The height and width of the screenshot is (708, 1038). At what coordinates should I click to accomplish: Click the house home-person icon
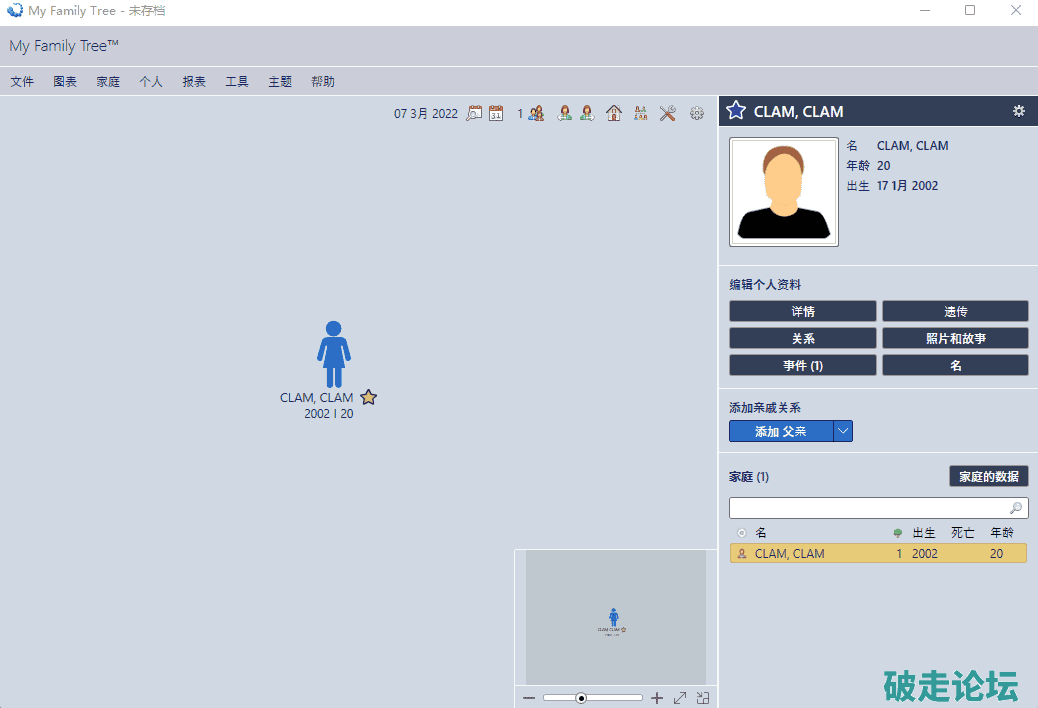pos(614,114)
